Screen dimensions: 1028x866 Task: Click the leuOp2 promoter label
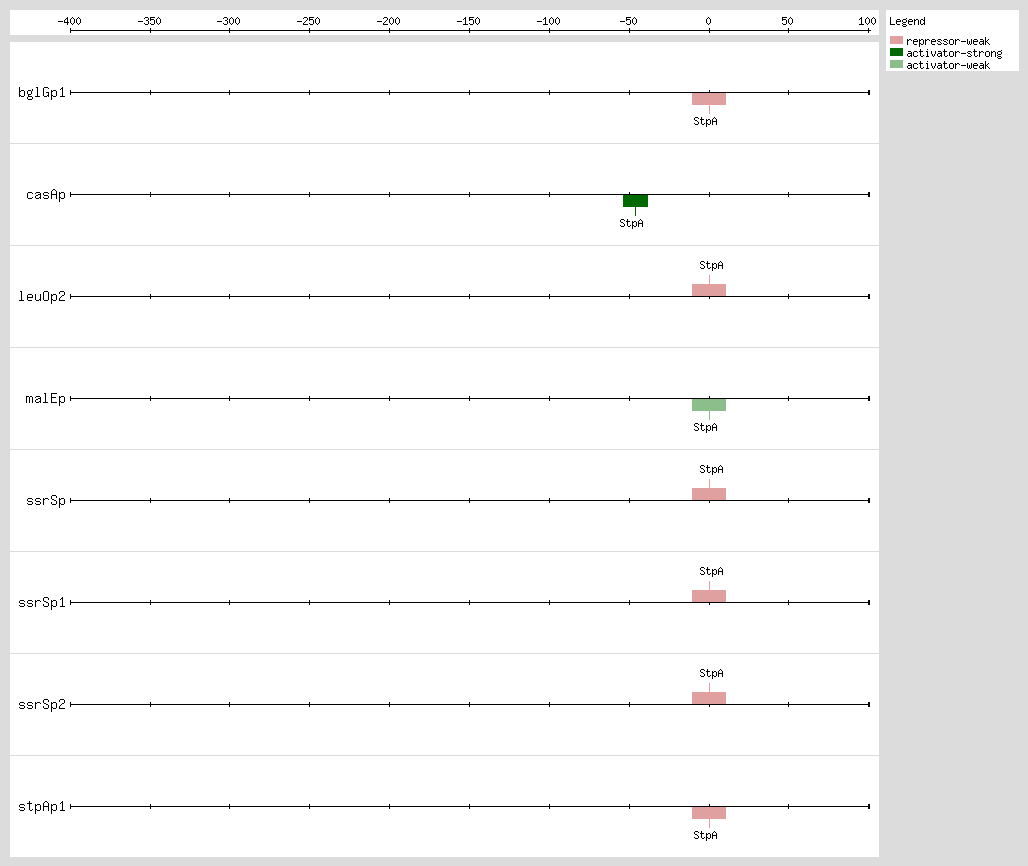click(42, 296)
